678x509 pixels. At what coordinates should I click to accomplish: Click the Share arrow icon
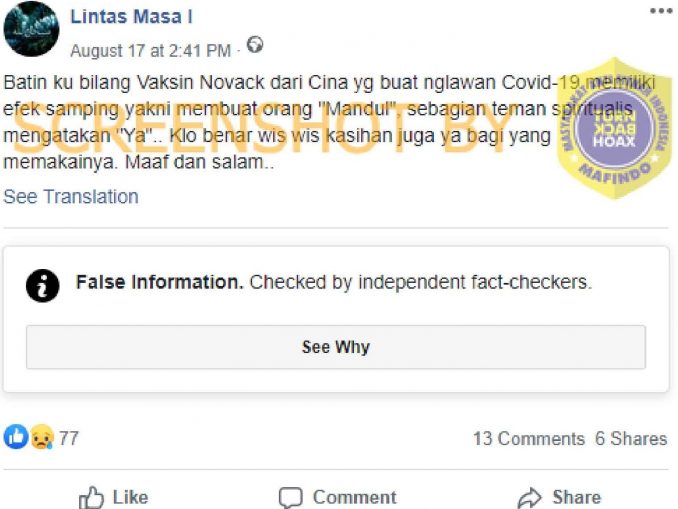(530, 497)
